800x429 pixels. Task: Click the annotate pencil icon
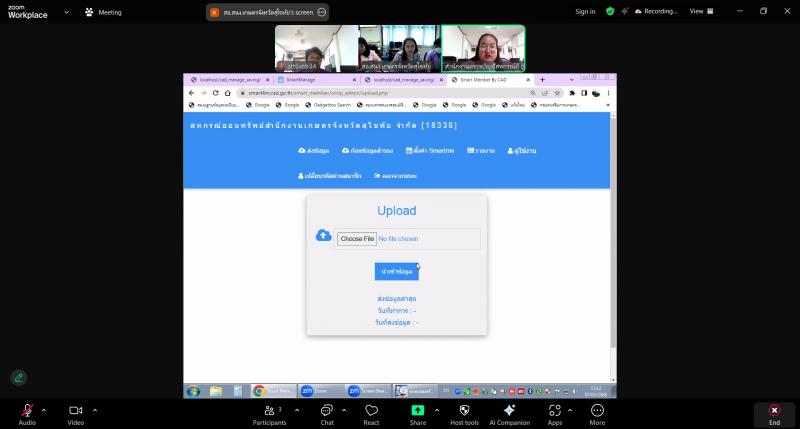(x=19, y=378)
